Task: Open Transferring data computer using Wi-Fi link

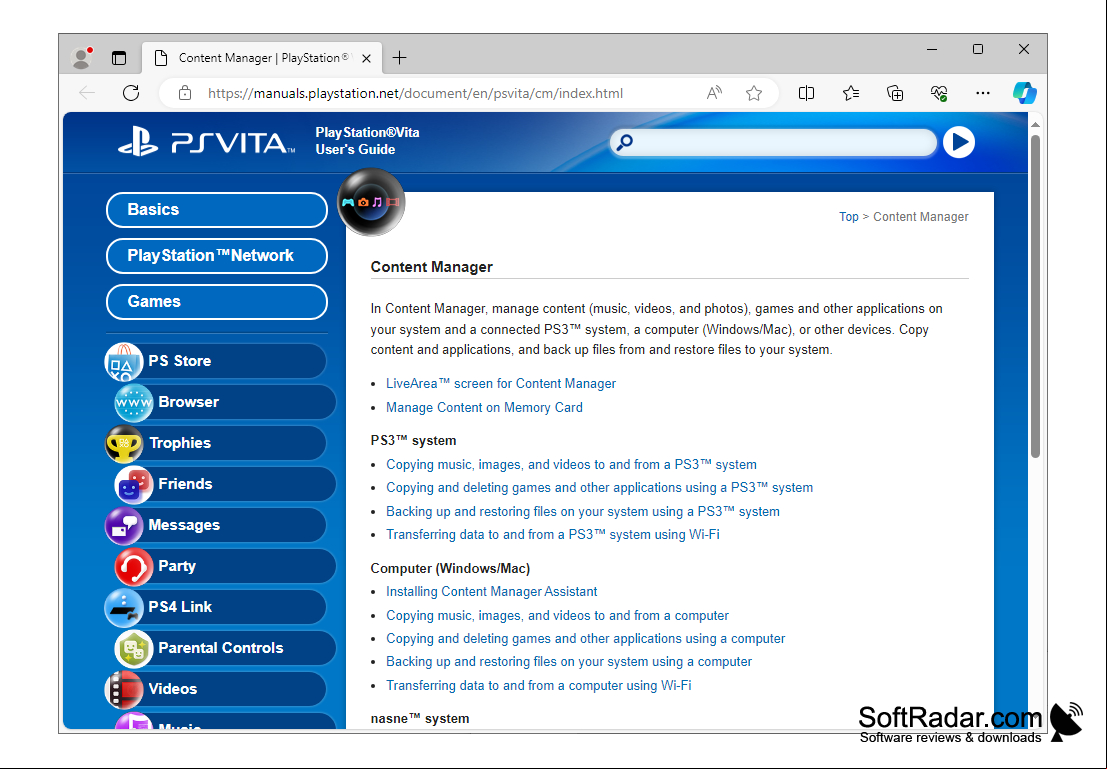Action: click(x=539, y=686)
